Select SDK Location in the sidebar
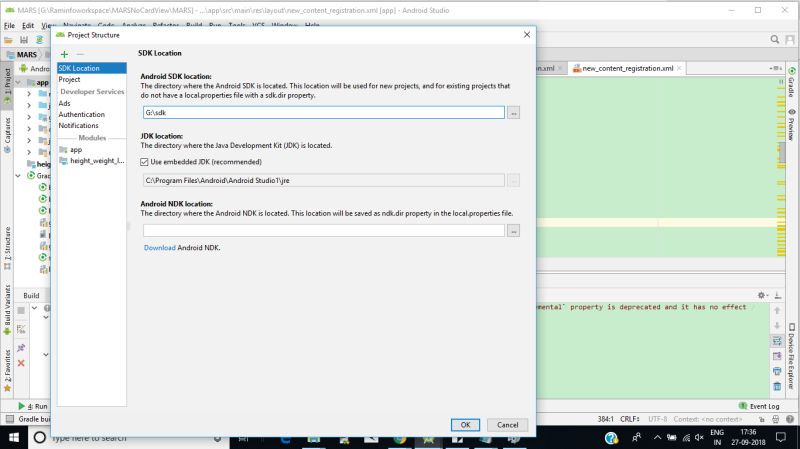 coord(92,68)
